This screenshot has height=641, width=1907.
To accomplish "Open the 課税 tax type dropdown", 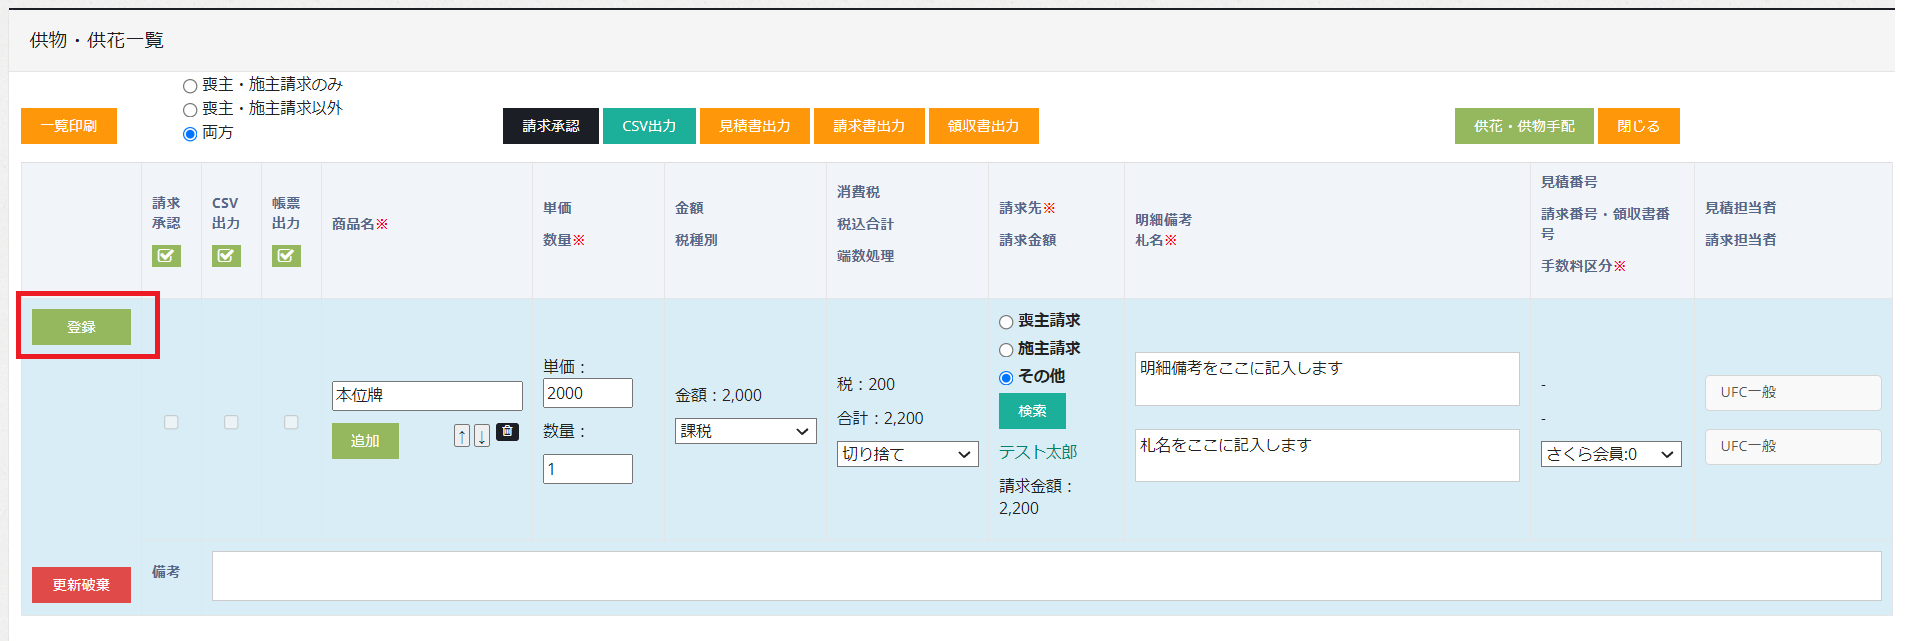I will click(745, 431).
